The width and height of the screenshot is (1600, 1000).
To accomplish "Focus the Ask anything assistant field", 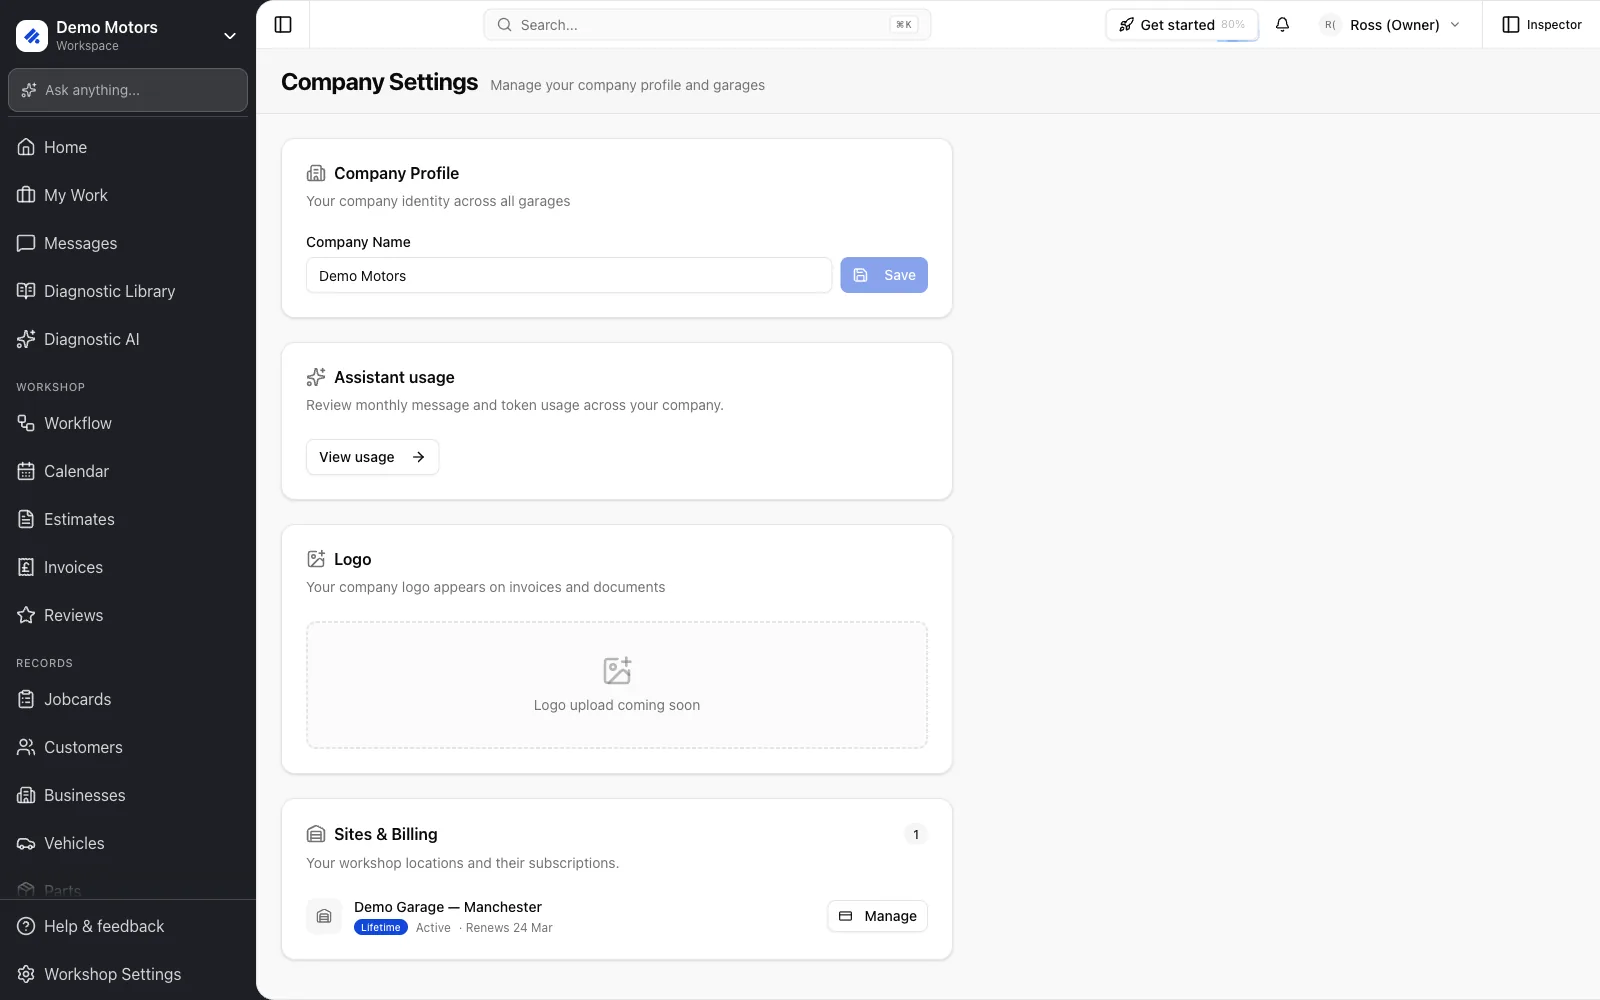I will (x=128, y=90).
